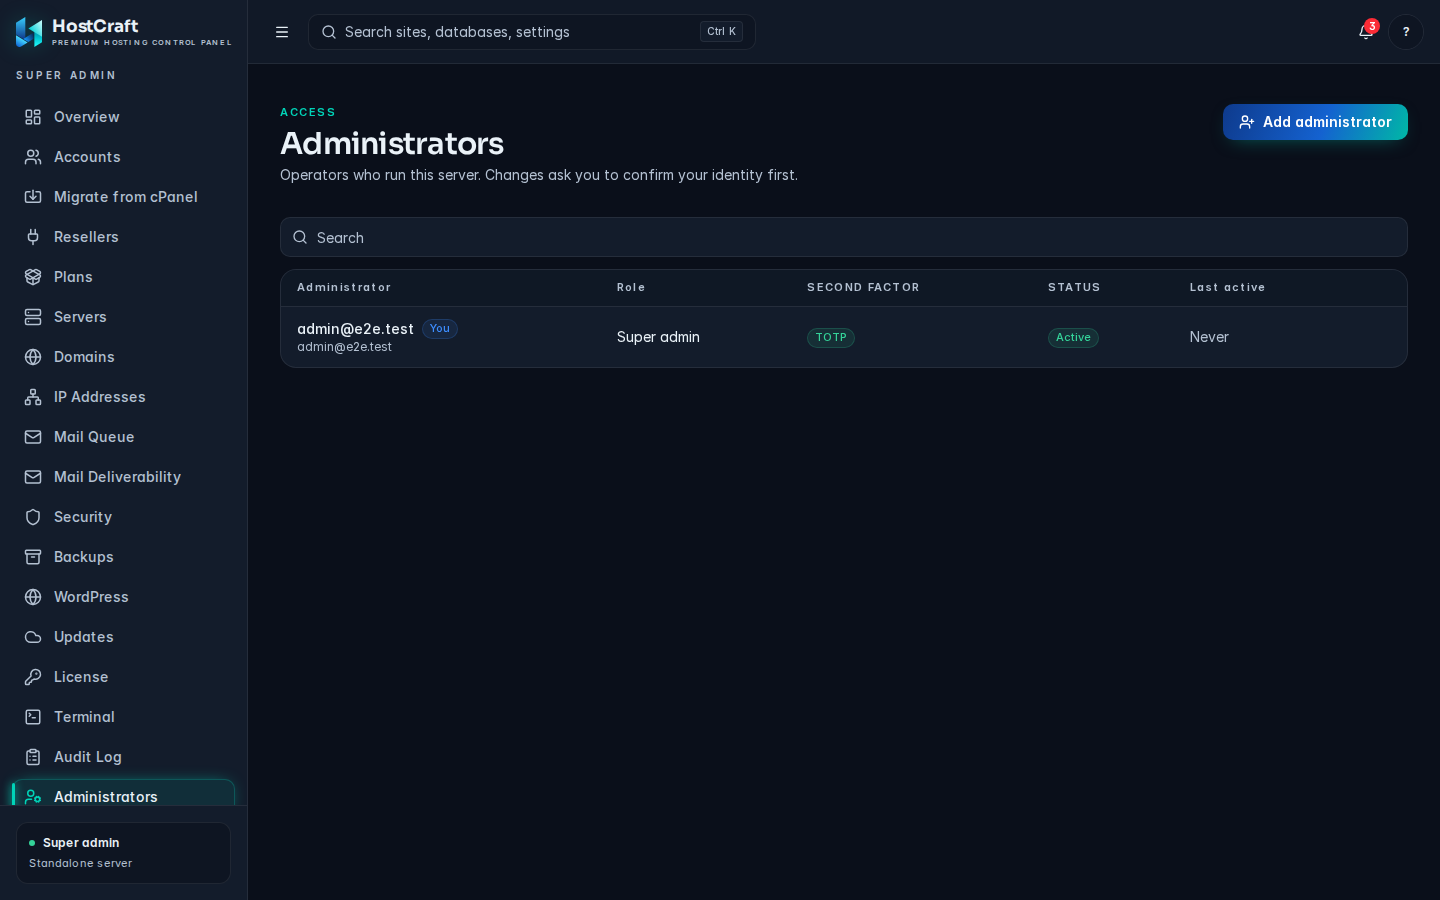This screenshot has height=900, width=1440.
Task: Click the Mail Queue envelope icon
Action: coord(33,437)
